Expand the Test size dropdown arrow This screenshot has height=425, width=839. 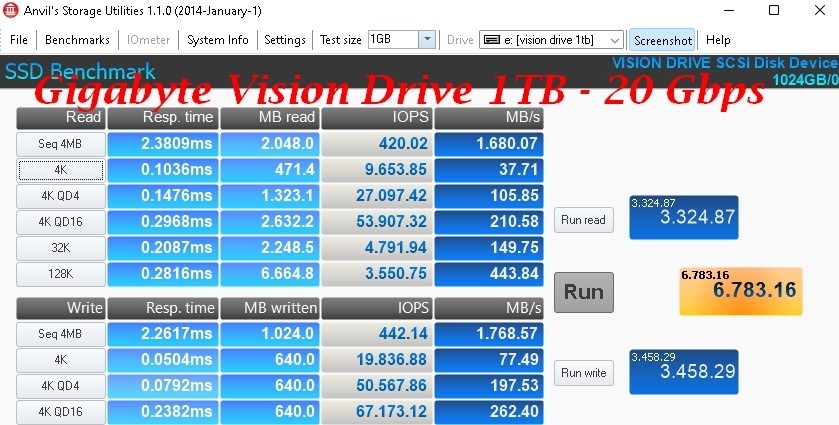click(x=427, y=40)
